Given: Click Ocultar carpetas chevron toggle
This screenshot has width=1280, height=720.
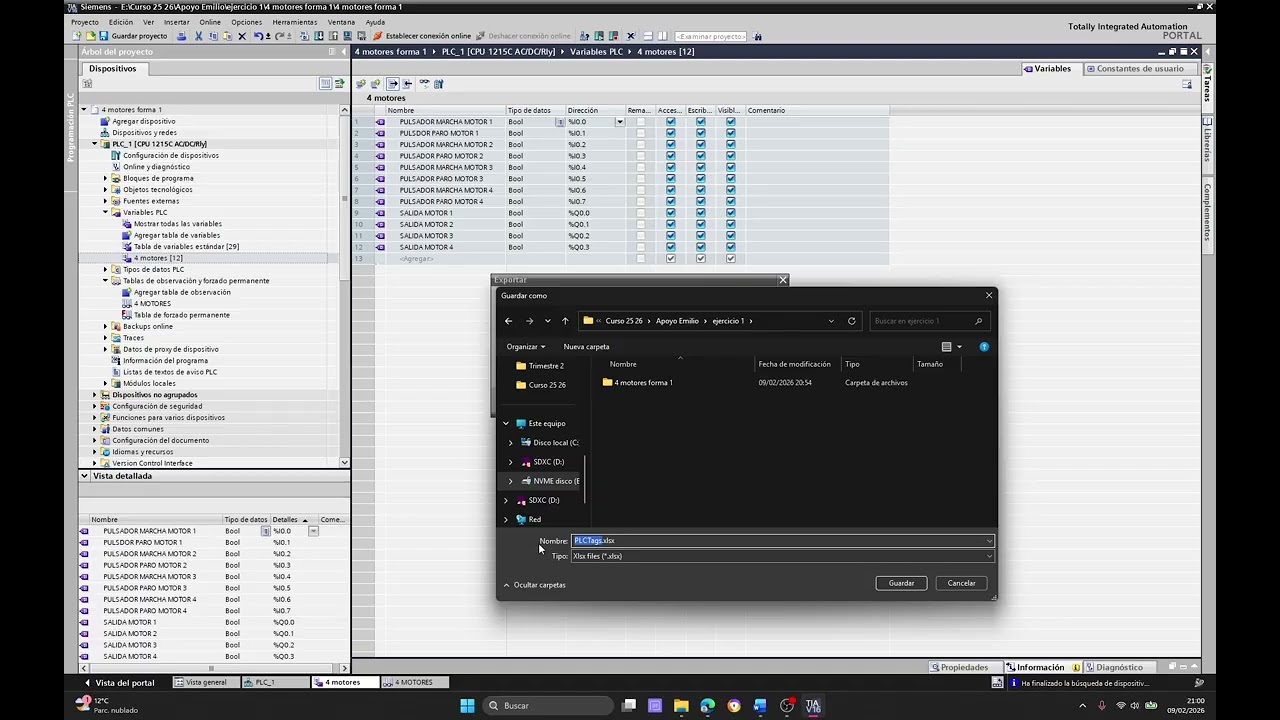Looking at the screenshot, I should [506, 585].
